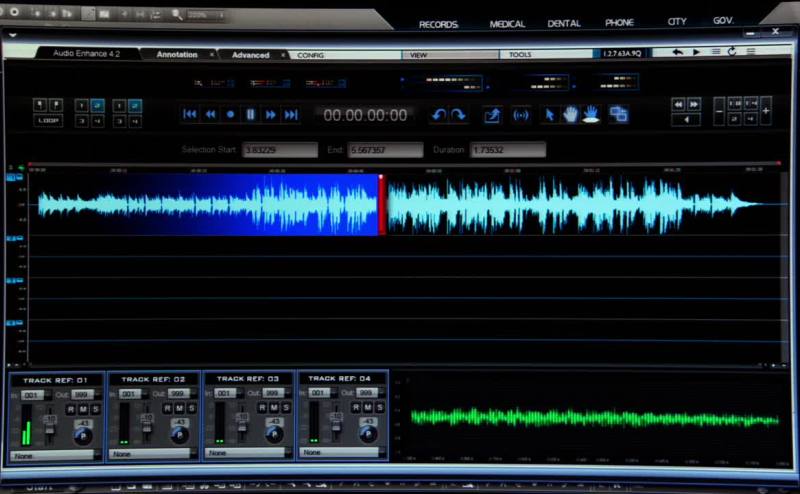Open the None dropdown on Track Ref 03
Viewport: 800px width, 494px height.
pyautogui.click(x=247, y=454)
